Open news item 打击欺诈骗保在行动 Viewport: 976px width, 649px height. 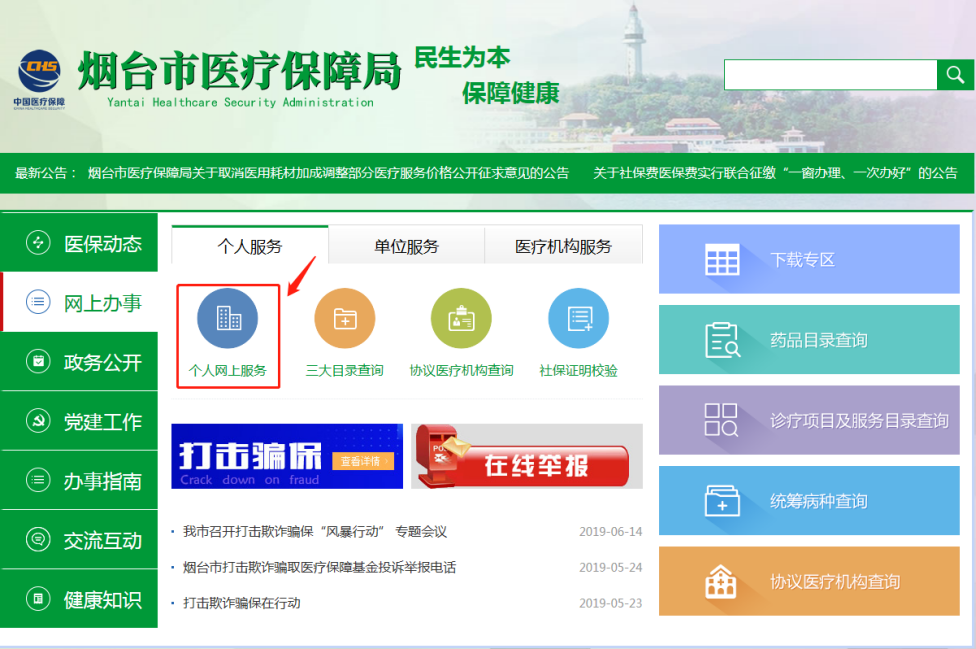coord(242,603)
